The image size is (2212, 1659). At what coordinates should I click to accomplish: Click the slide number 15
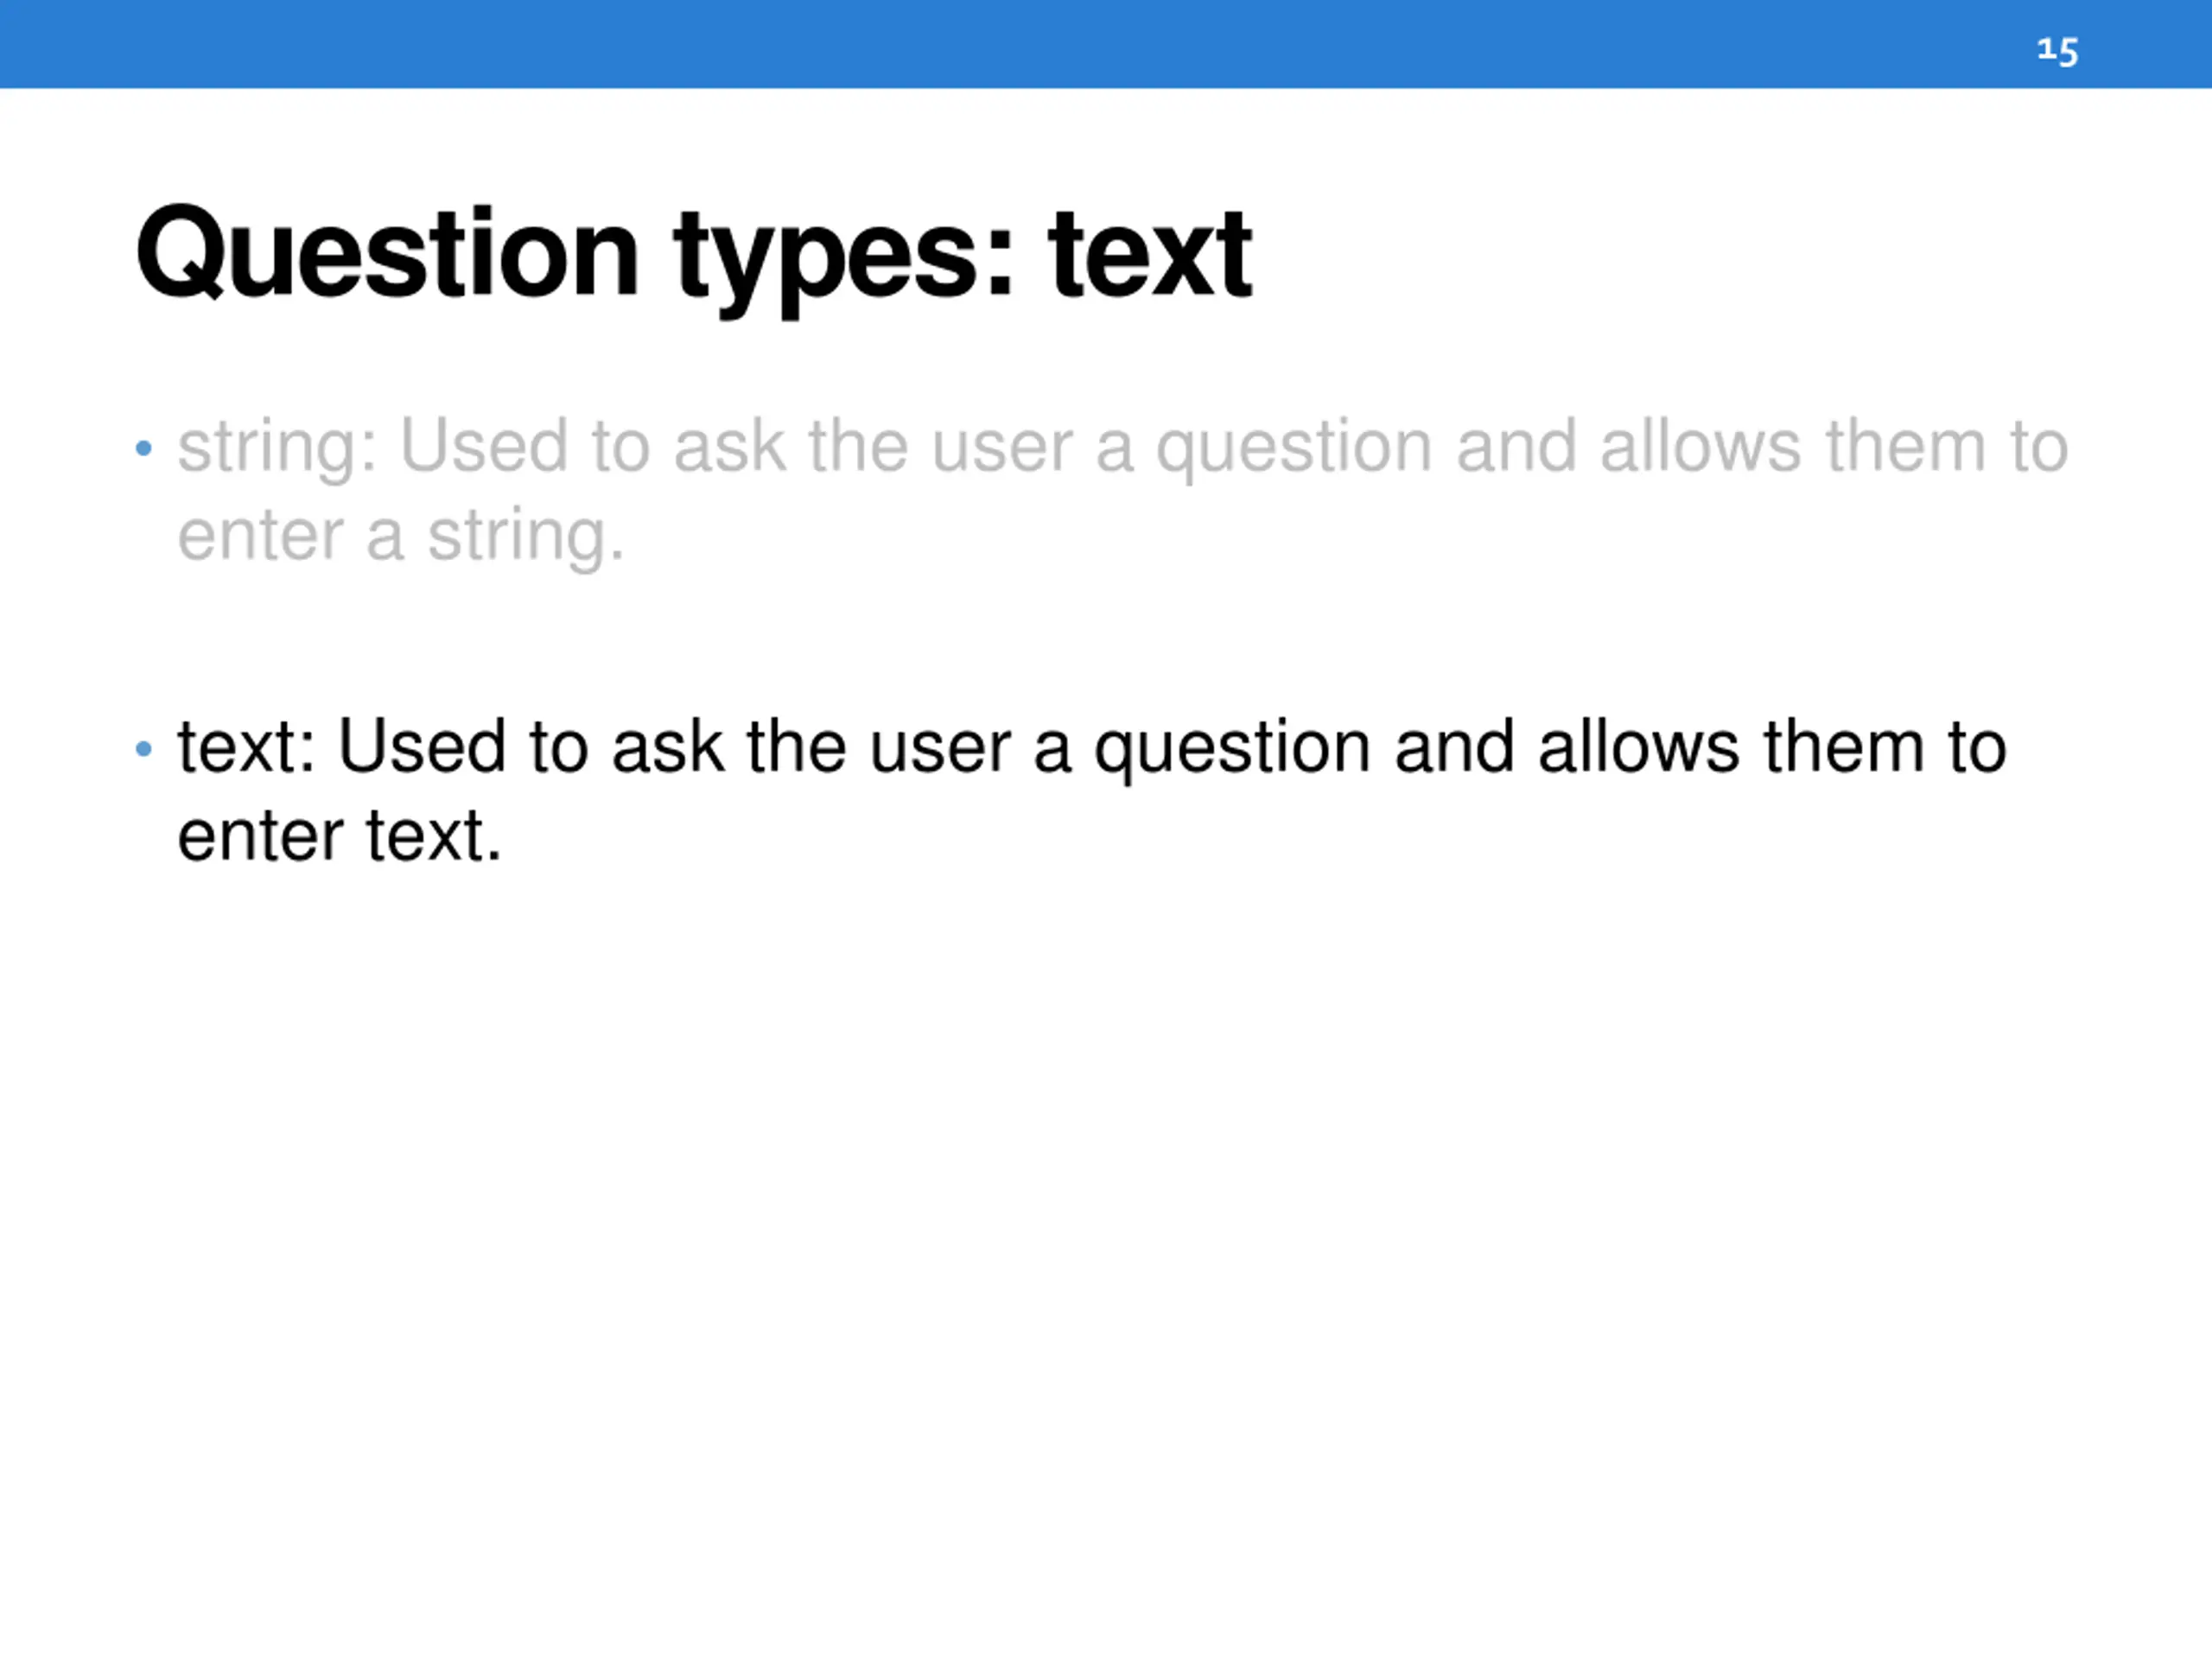[2057, 50]
